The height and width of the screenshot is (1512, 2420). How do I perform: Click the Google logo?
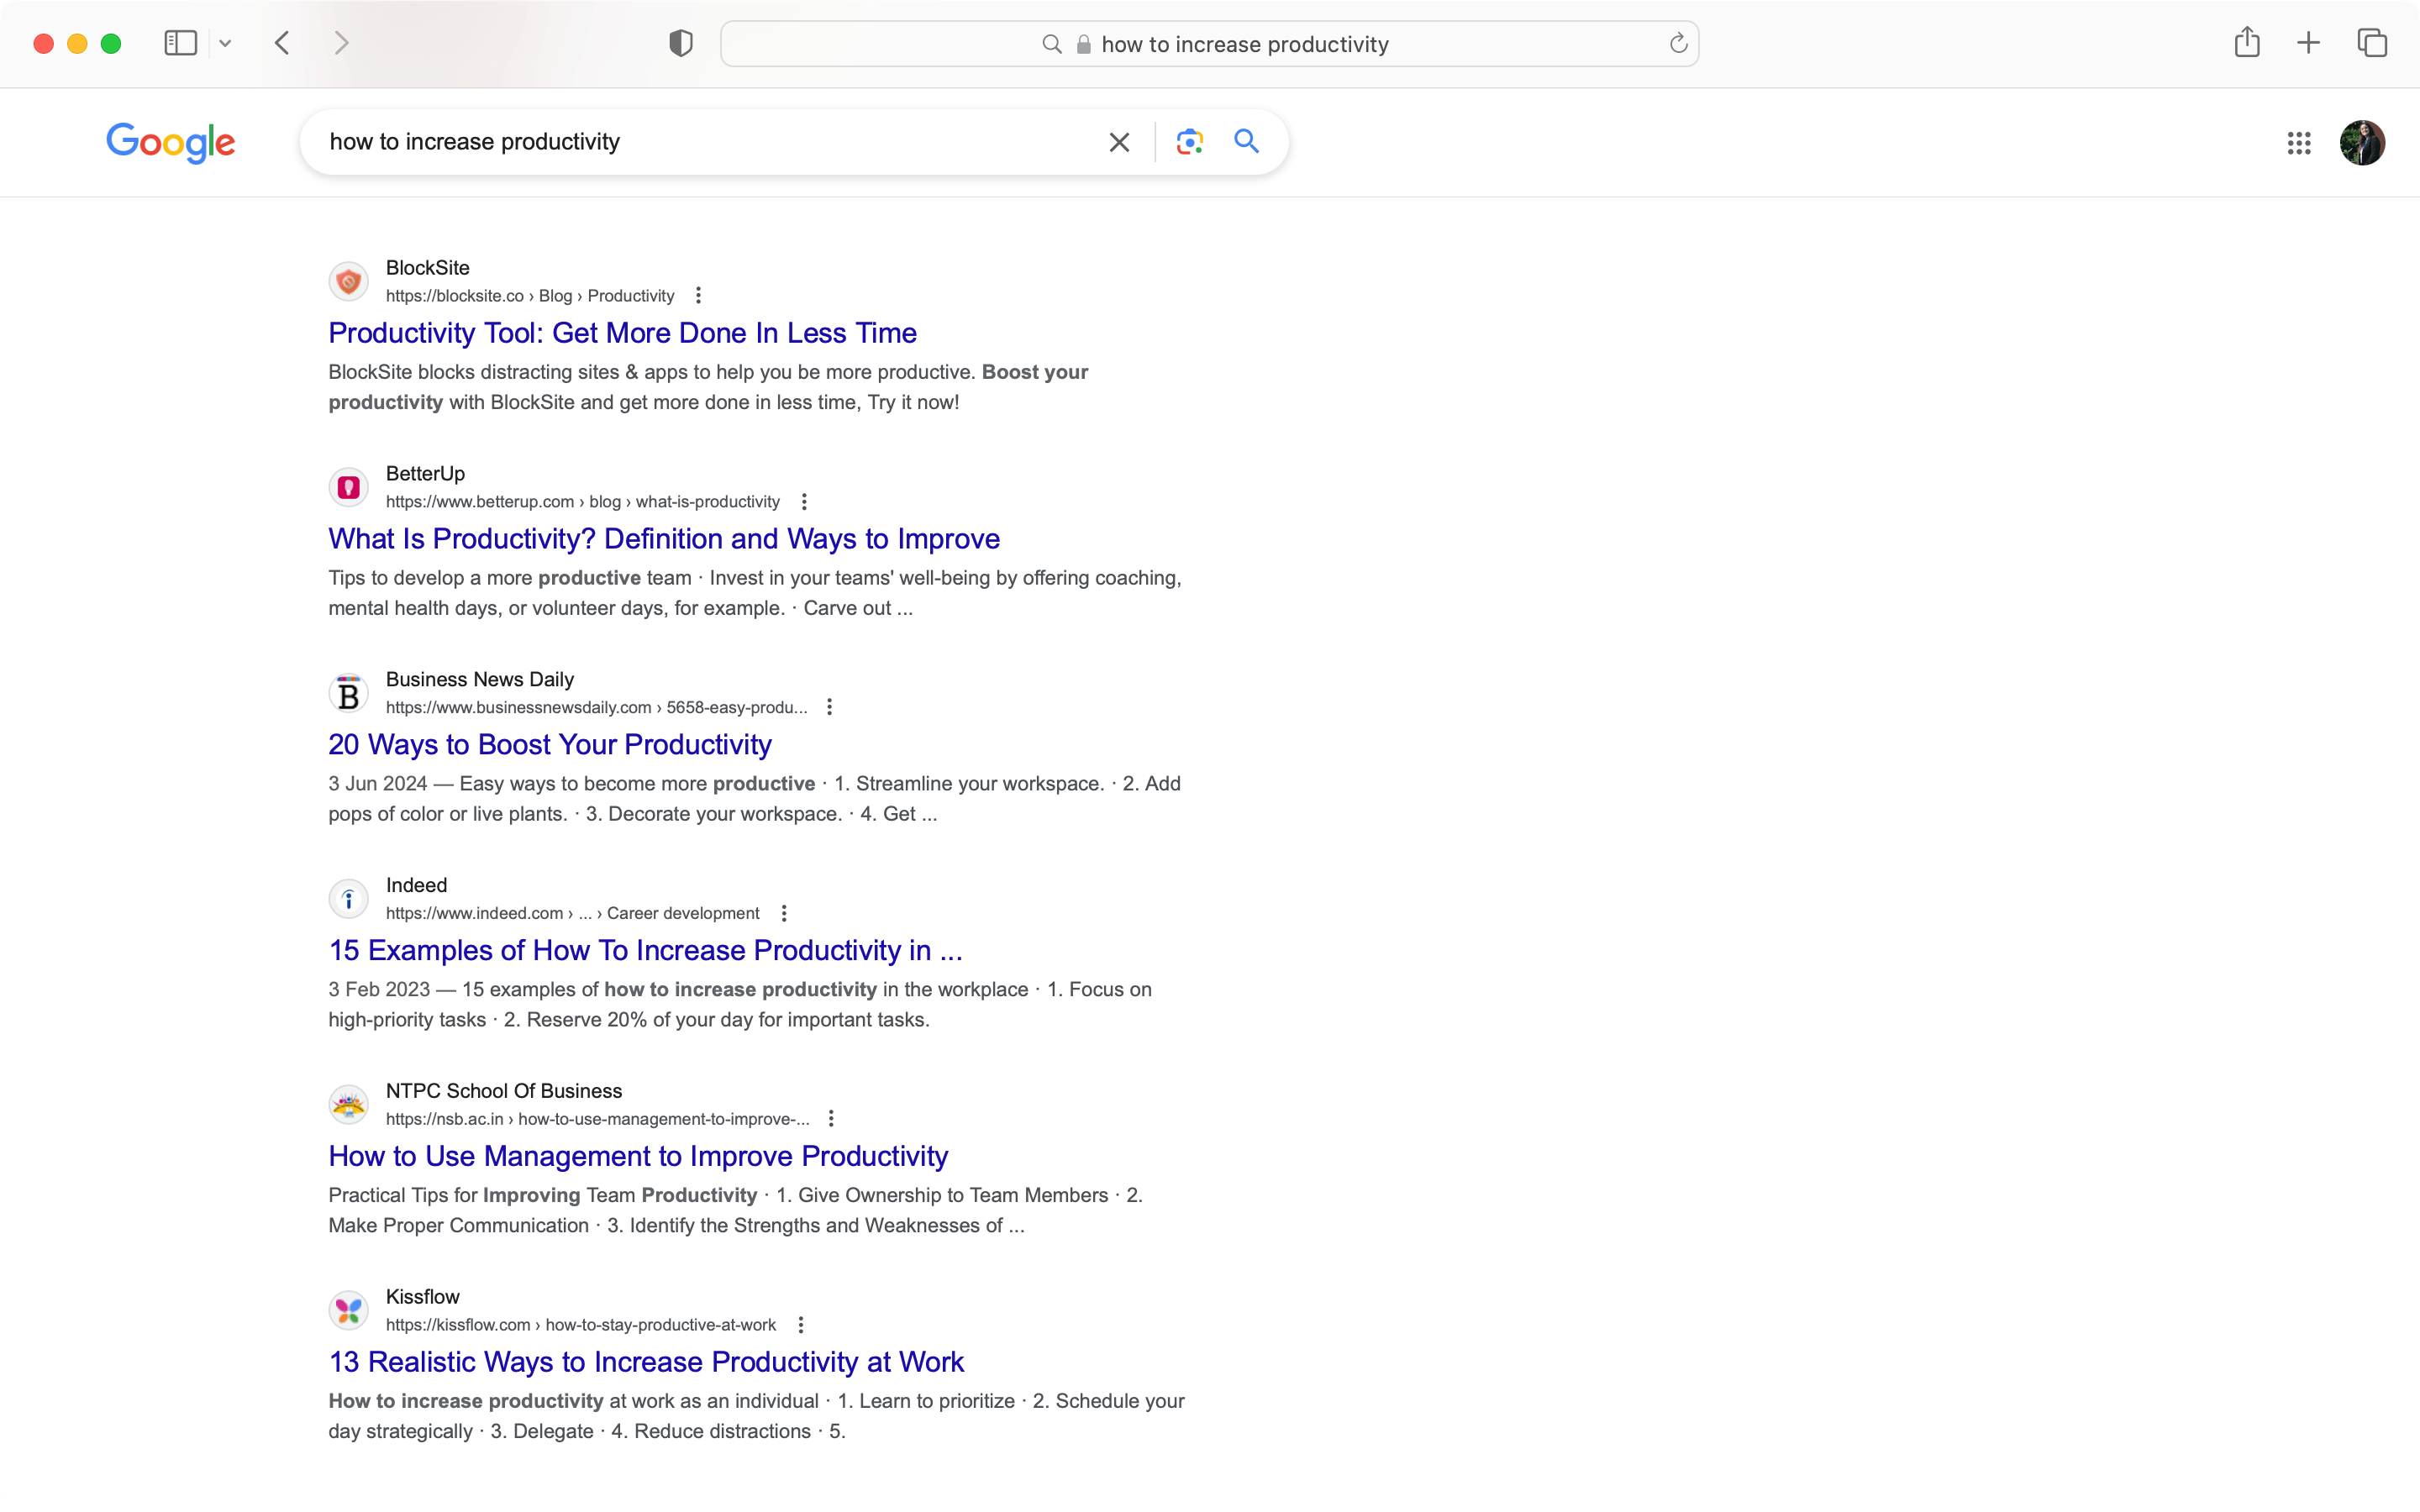click(171, 142)
